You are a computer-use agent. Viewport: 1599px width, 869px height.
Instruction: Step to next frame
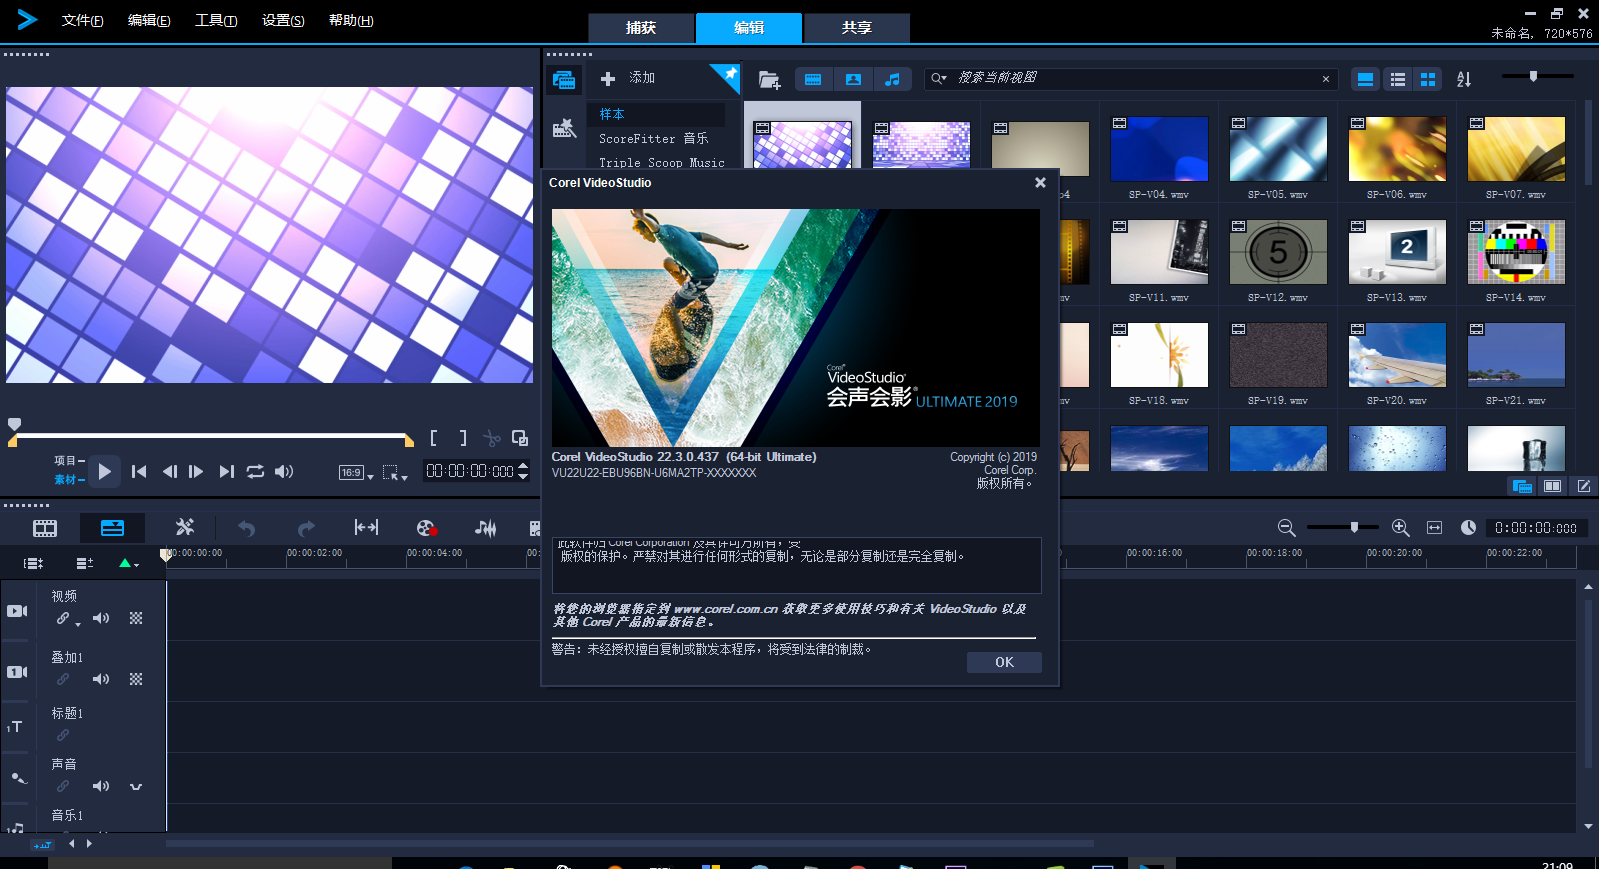pyautogui.click(x=196, y=471)
